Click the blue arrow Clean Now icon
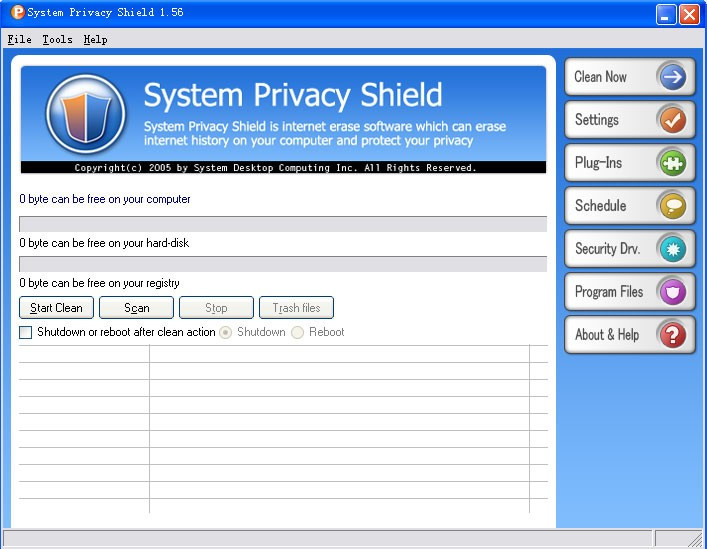Screen dimensions: 707x549 [x=673, y=77]
